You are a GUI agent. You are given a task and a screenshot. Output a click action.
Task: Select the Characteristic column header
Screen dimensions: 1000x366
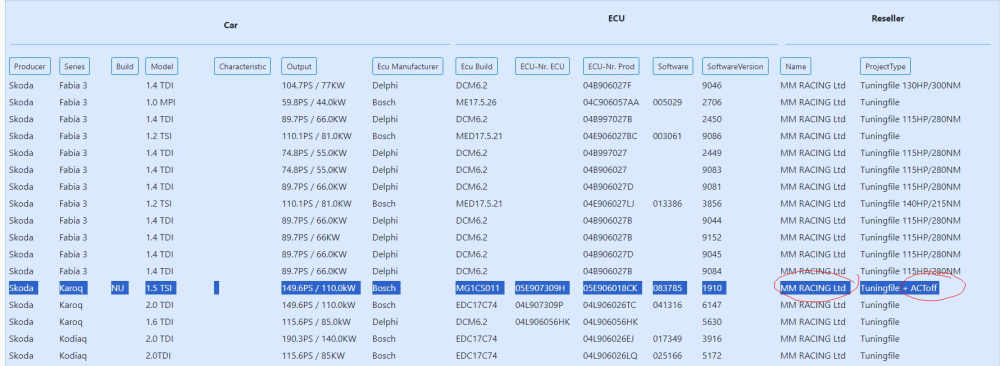(242, 66)
